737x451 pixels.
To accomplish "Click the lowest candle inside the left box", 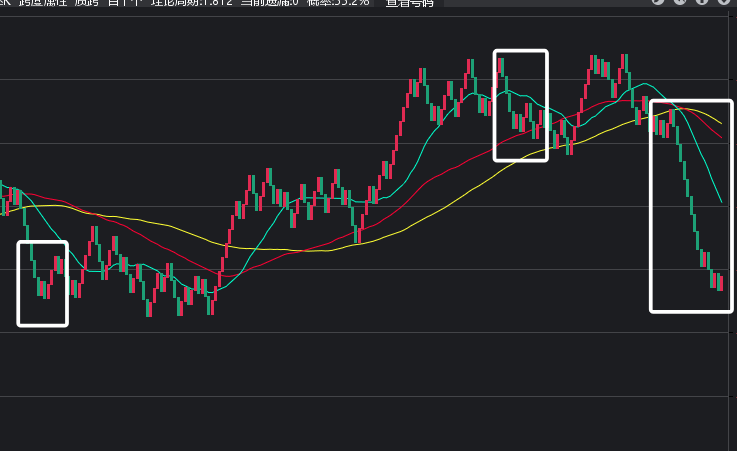I will tap(44, 288).
